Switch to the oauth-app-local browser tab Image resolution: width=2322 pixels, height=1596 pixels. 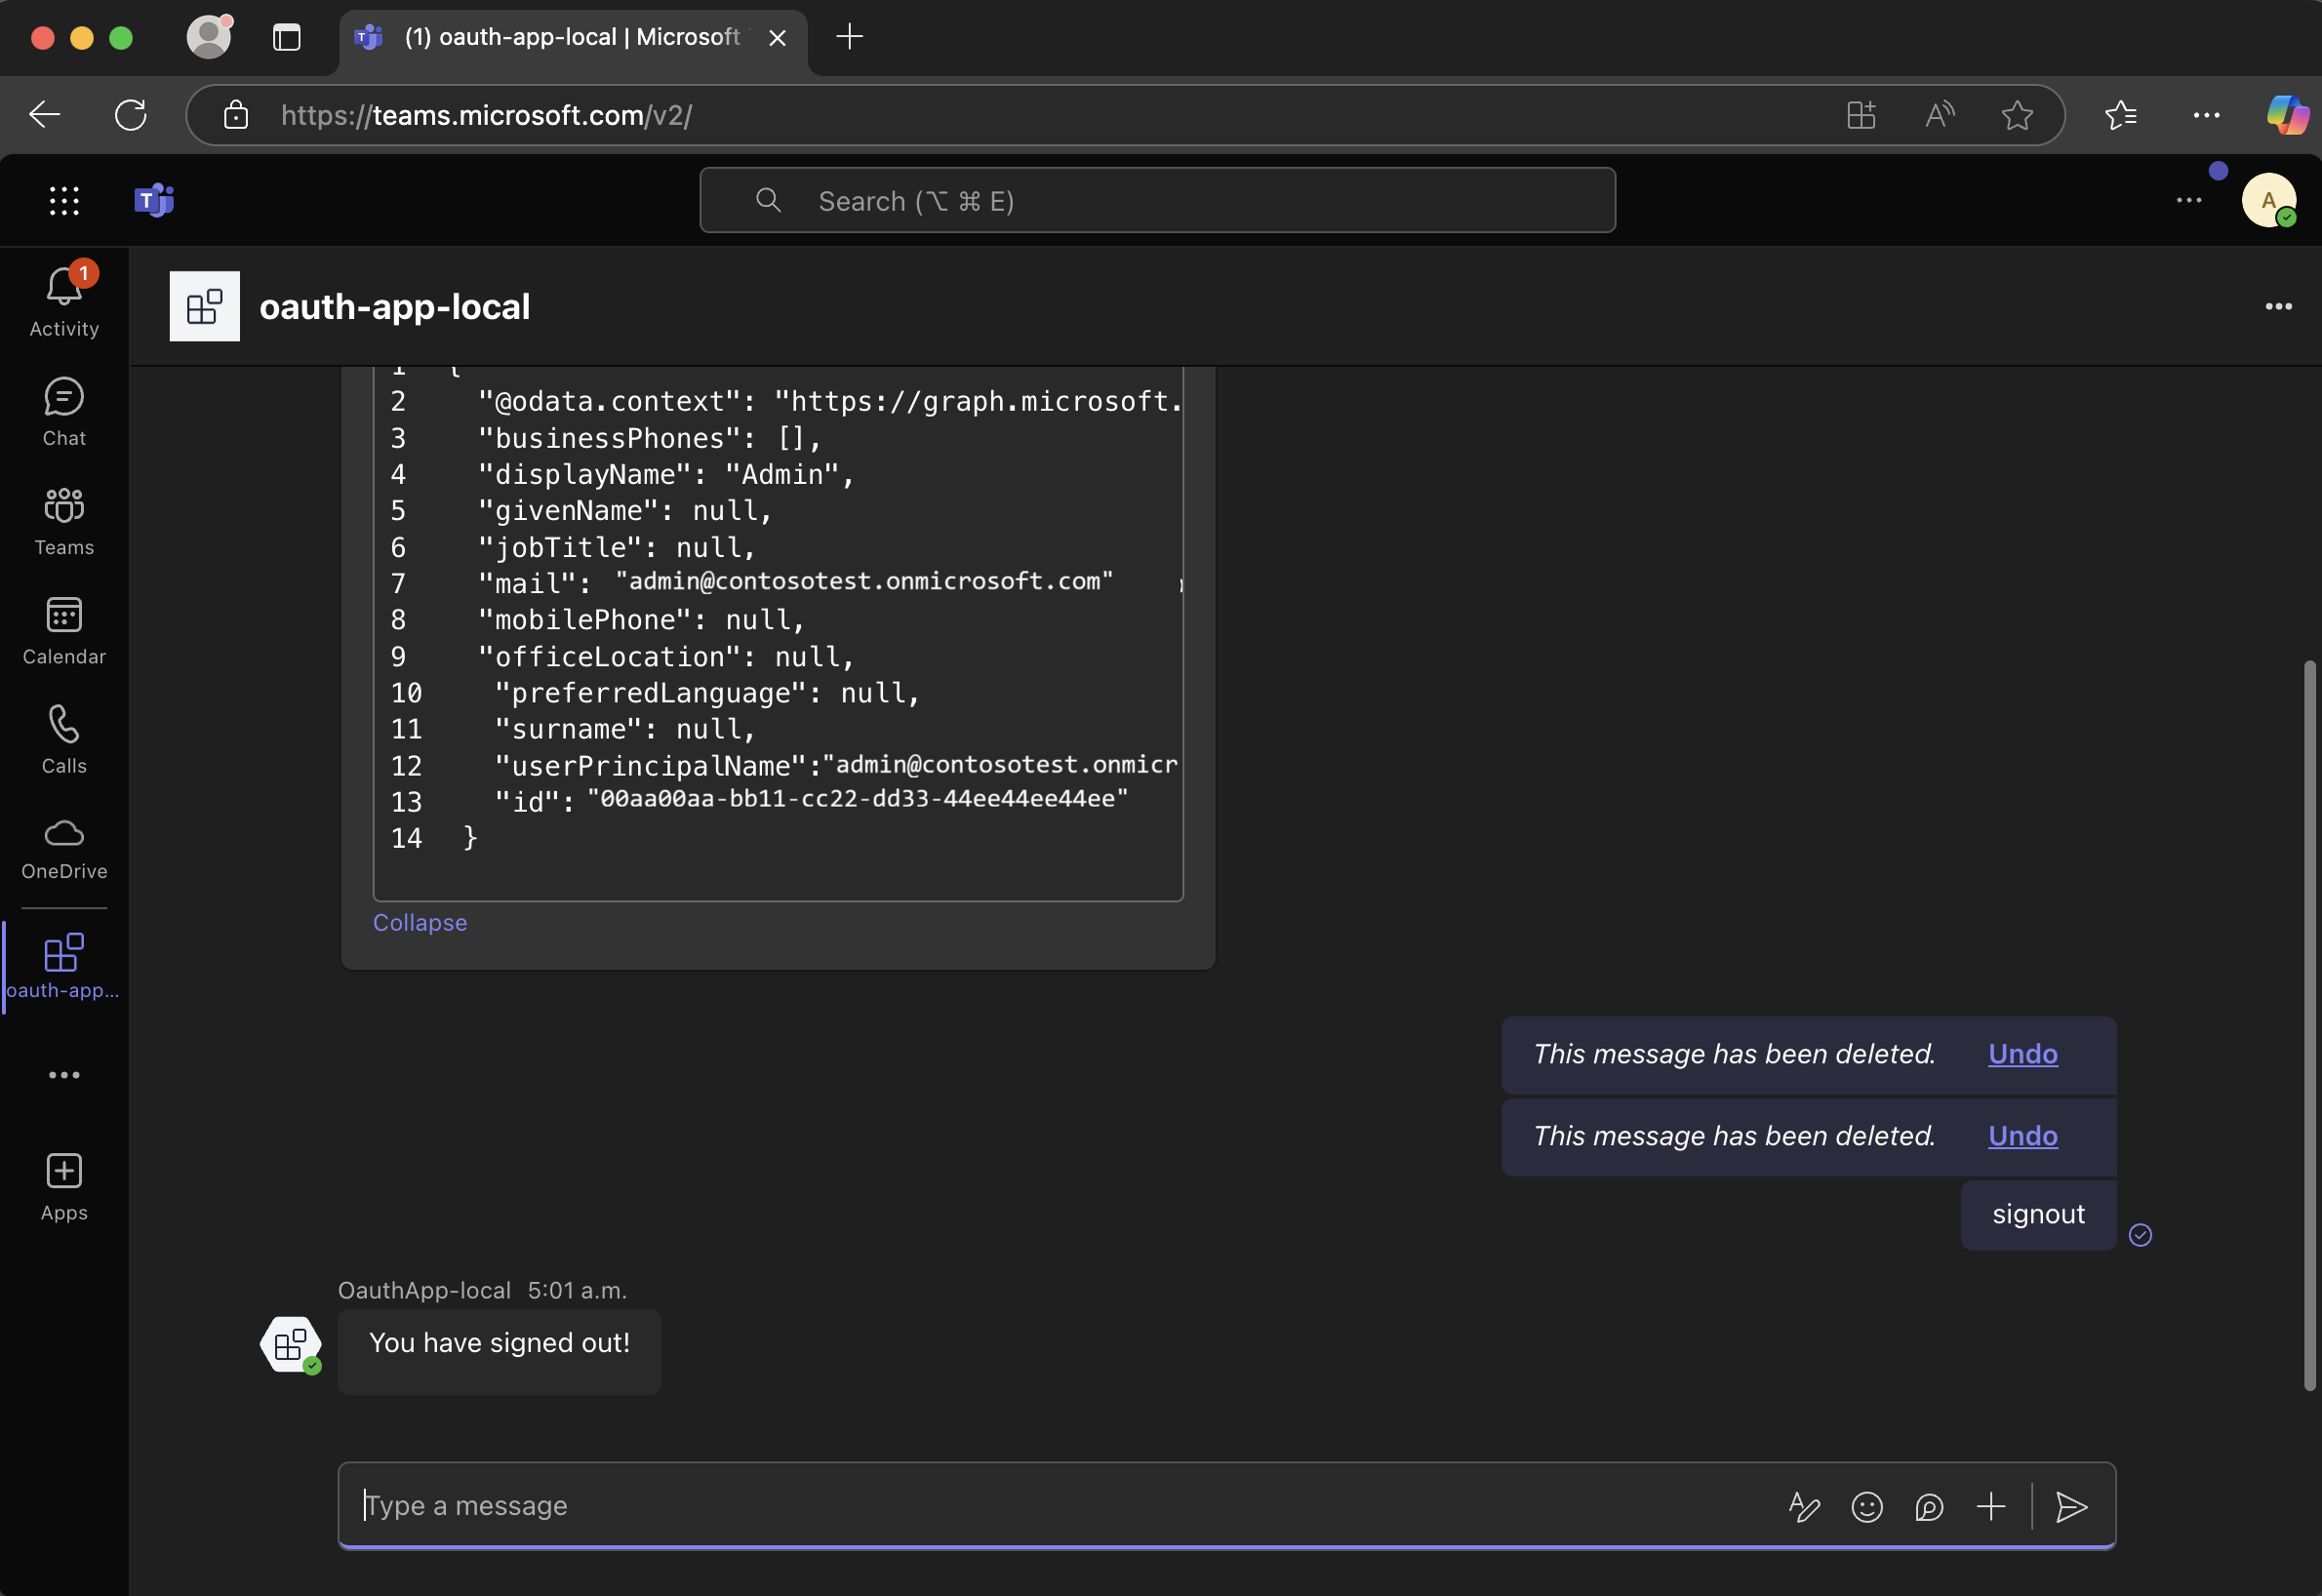tap(572, 37)
